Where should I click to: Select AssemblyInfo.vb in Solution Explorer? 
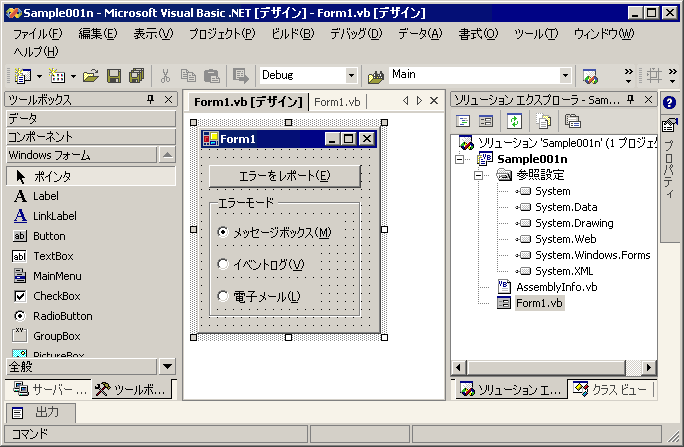click(x=557, y=287)
